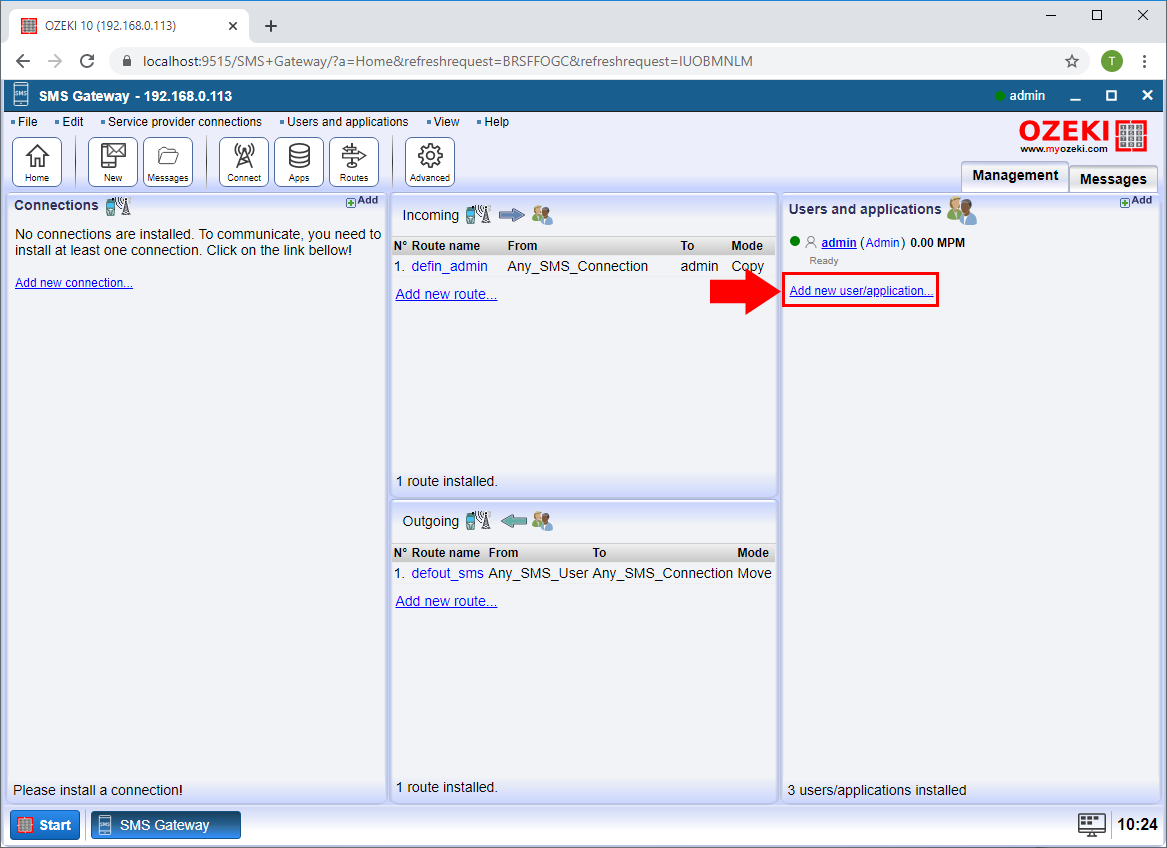
Task: Go back in browser history
Action: pos(23,61)
